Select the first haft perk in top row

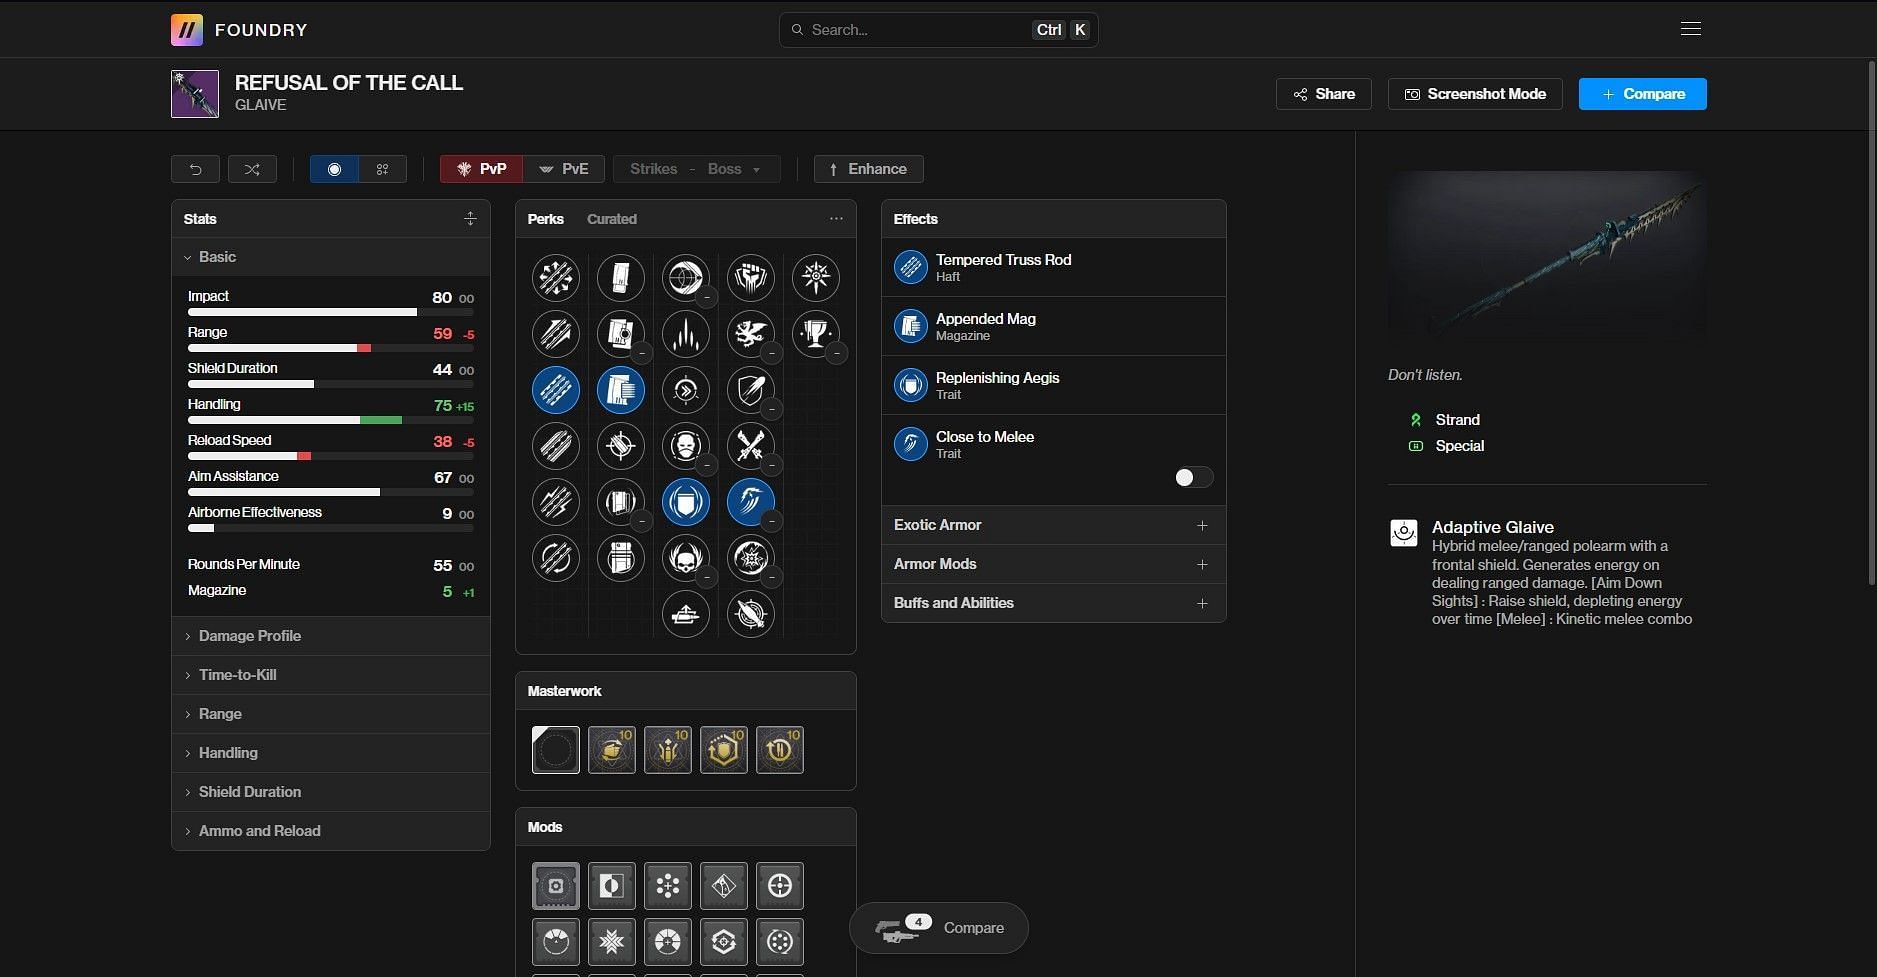556,278
